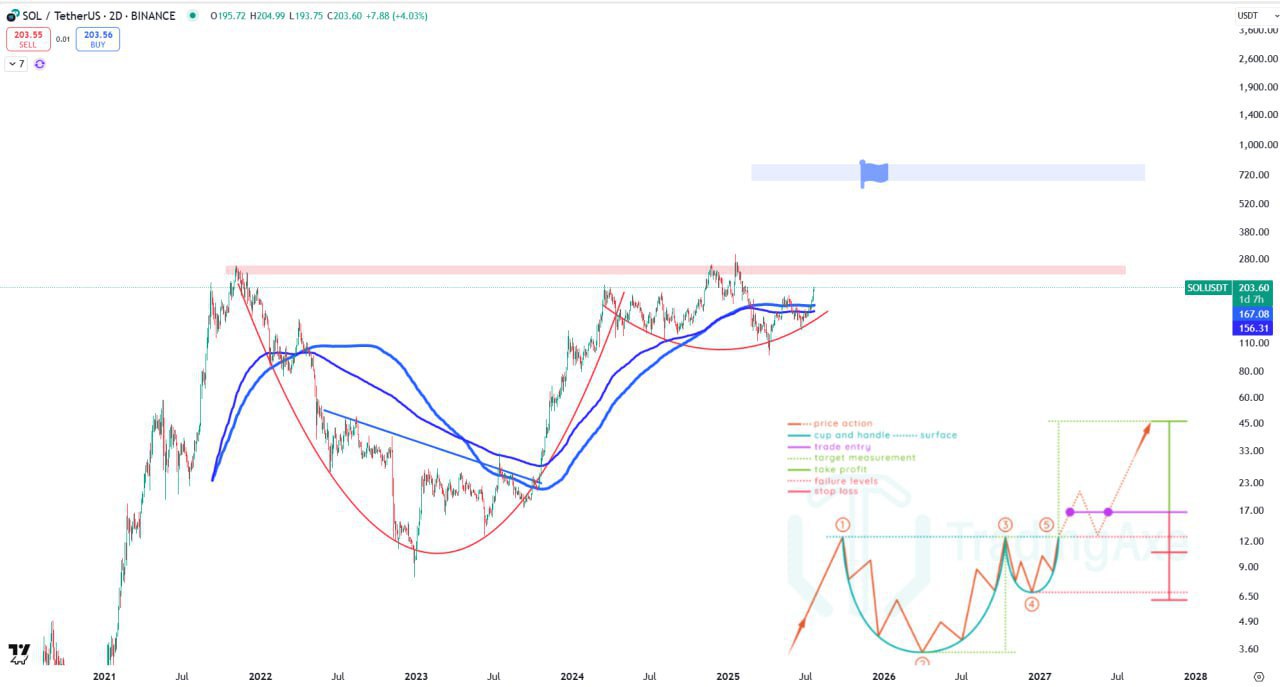Click the purple replay indicator icon
This screenshot has width=1280, height=687.
tap(40, 64)
